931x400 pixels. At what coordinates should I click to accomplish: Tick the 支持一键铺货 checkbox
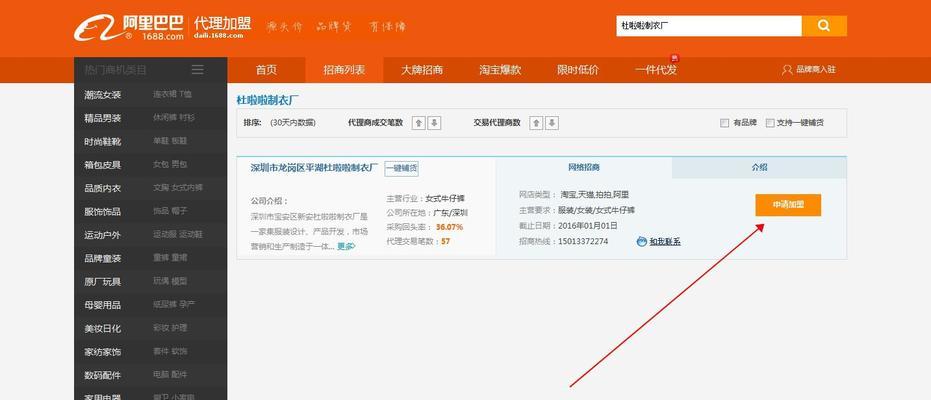click(x=770, y=123)
